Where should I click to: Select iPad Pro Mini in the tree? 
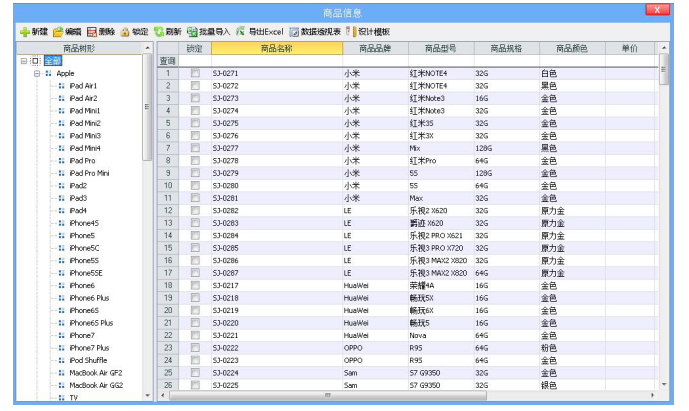tap(90, 173)
